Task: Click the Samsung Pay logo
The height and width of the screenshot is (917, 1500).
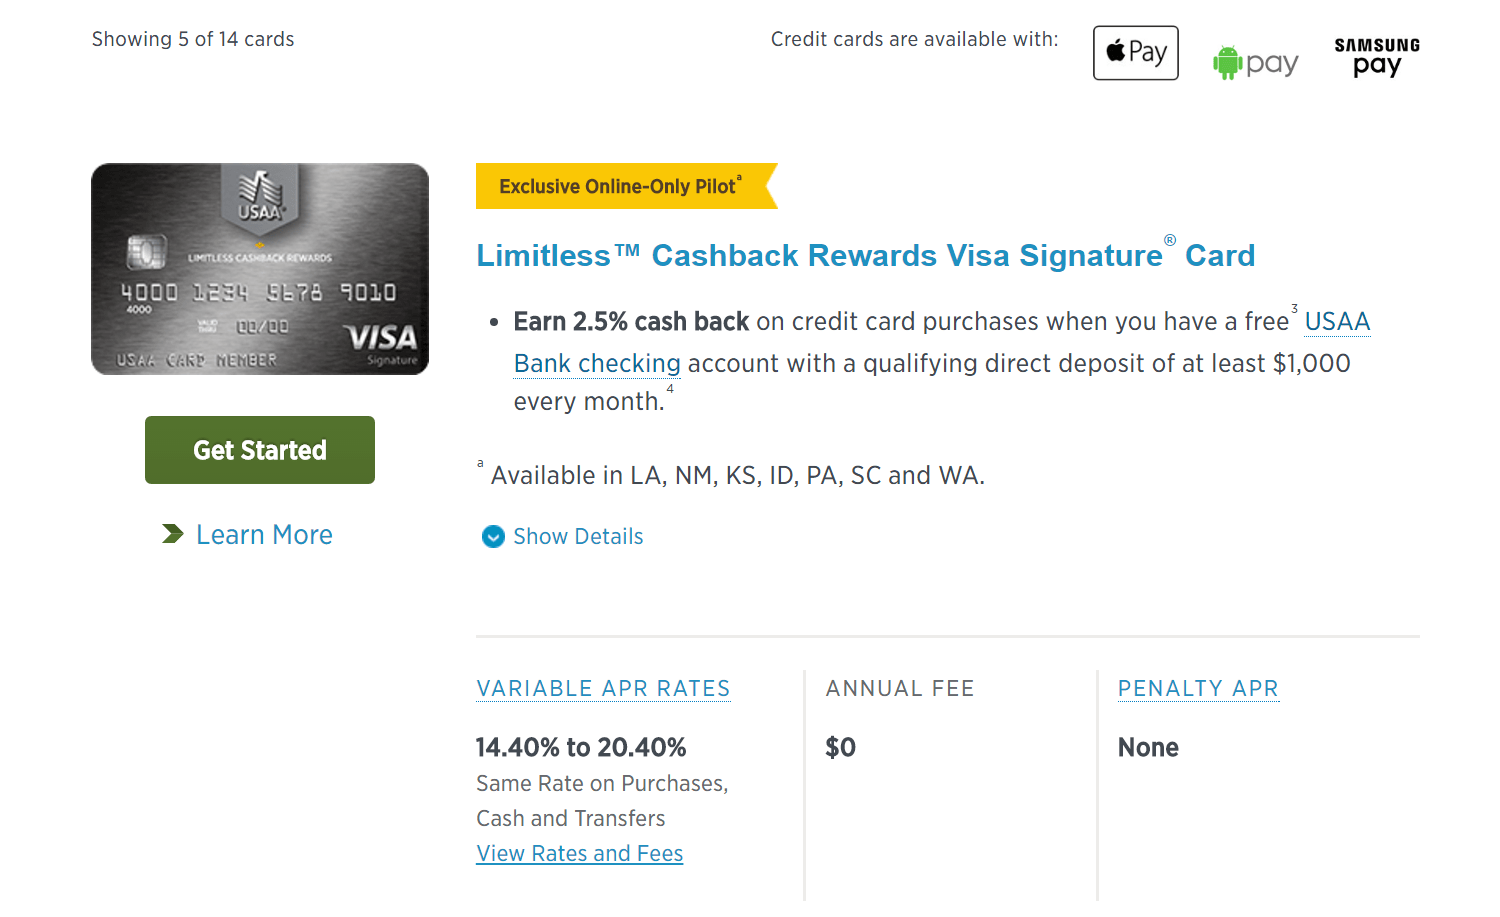Action: pos(1376,57)
